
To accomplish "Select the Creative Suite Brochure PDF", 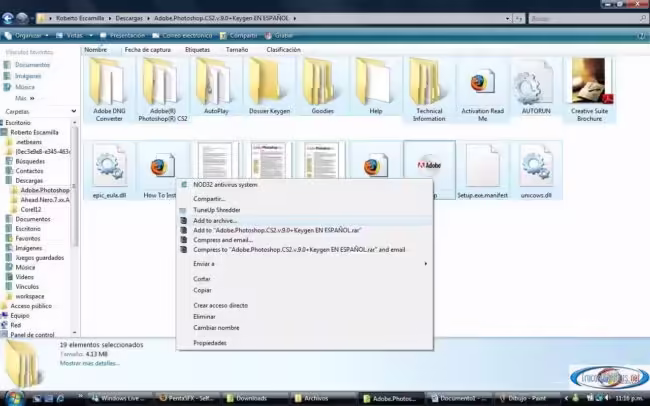I will coord(589,90).
